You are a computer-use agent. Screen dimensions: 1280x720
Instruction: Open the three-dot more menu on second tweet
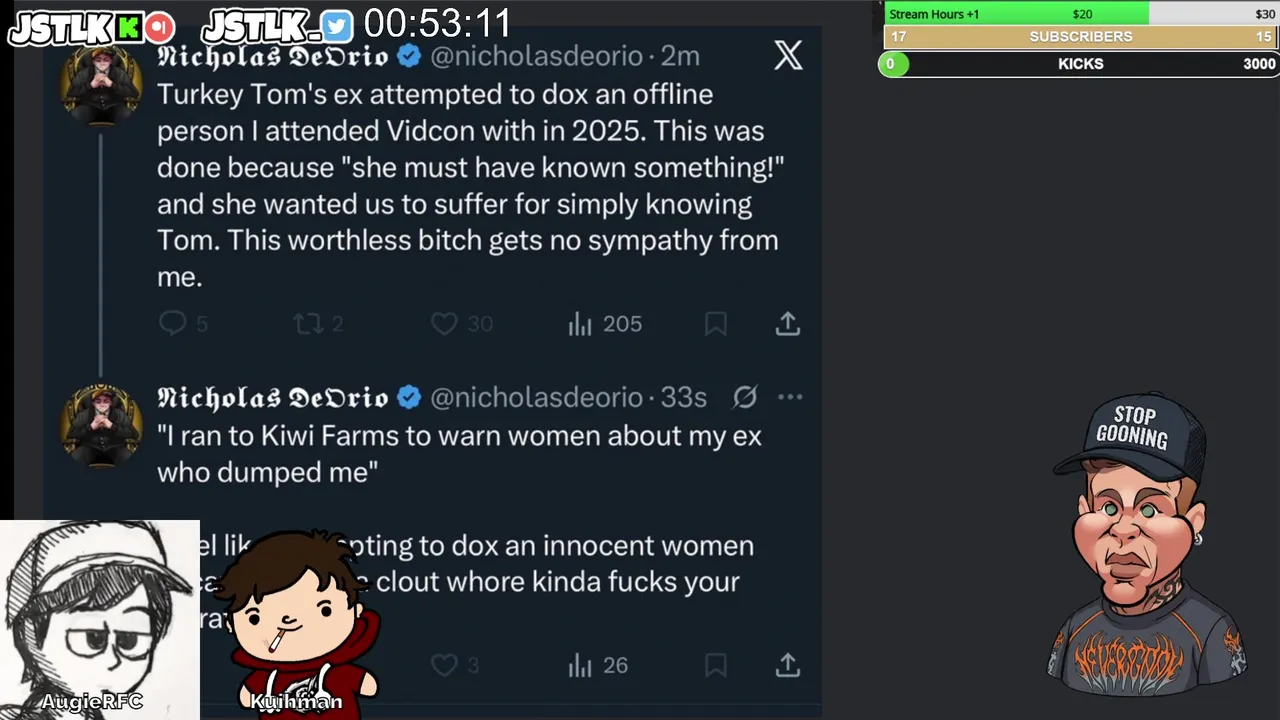click(x=790, y=397)
